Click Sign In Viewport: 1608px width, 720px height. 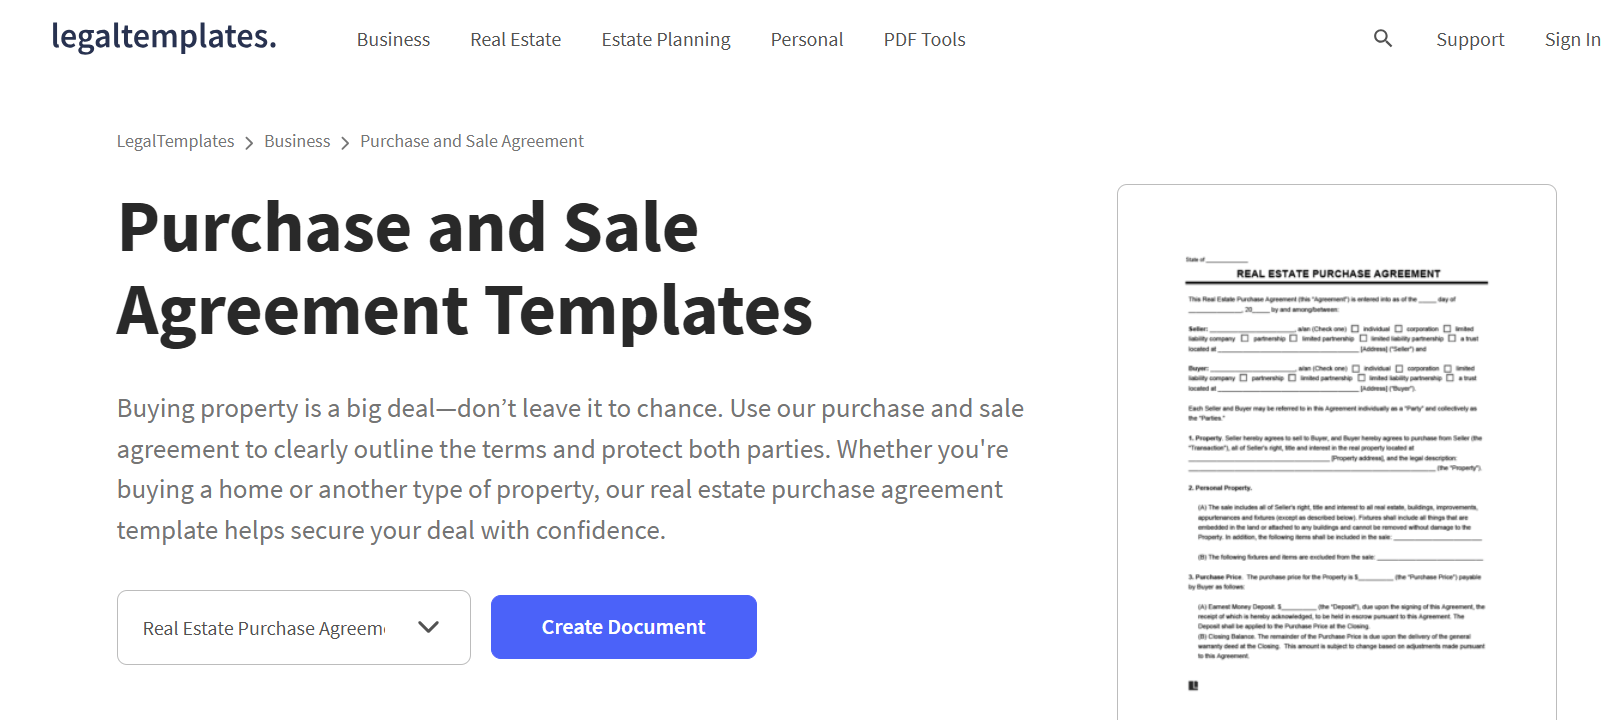coord(1572,39)
